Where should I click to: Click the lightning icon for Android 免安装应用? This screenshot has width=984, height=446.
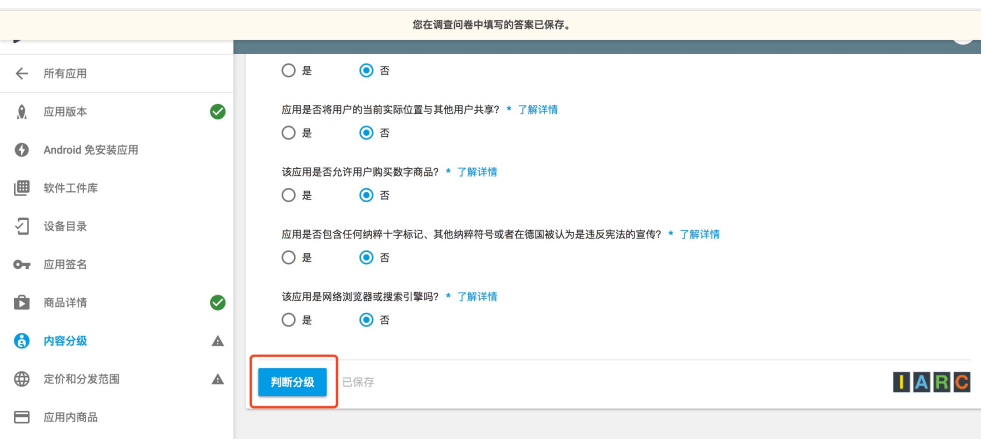point(22,150)
